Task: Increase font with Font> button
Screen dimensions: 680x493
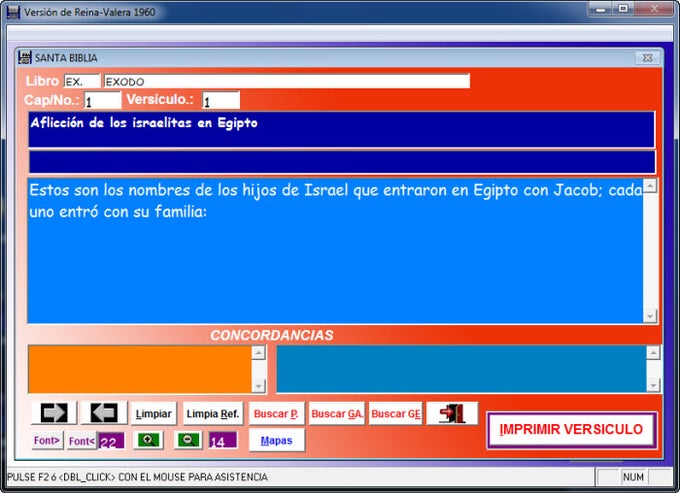Action: 47,441
